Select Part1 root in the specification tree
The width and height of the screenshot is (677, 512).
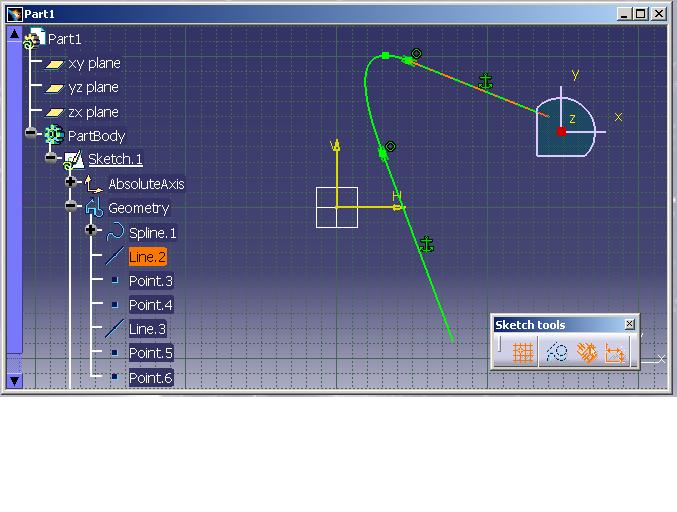point(64,39)
